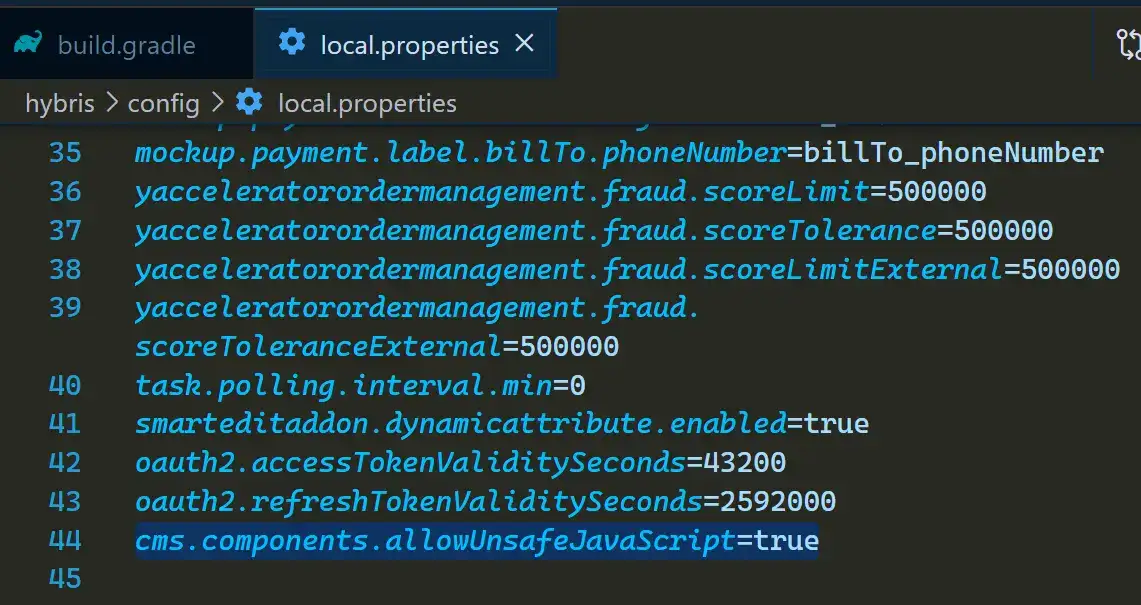The height and width of the screenshot is (605, 1141).
Task: Click the gear icon in the breadcrumb path
Action: click(249, 103)
